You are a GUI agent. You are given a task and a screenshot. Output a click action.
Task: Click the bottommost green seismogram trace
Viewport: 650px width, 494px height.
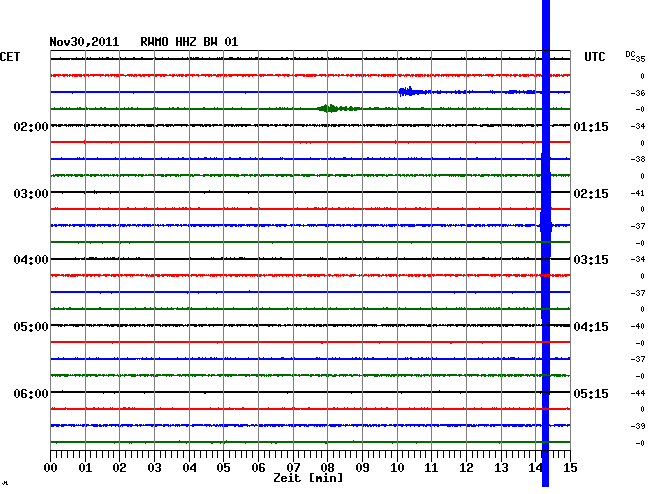tap(310, 442)
